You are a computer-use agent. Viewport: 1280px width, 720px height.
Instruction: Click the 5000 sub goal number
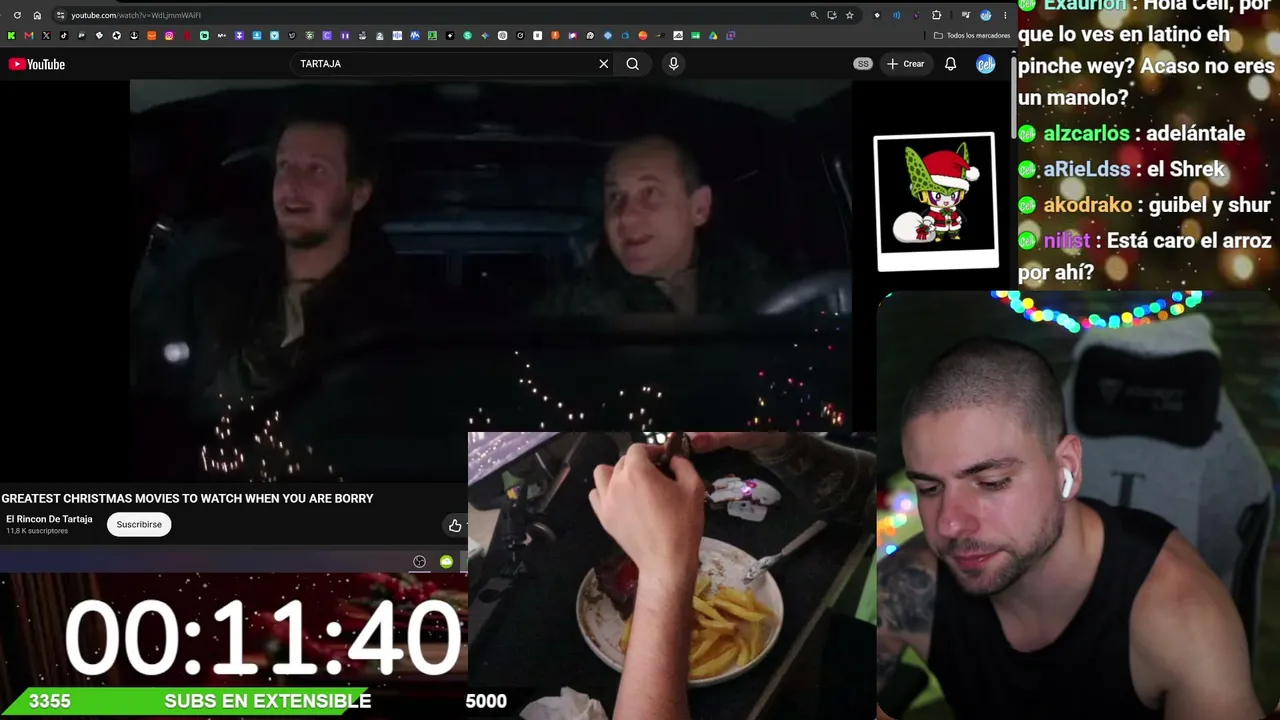[486, 701]
